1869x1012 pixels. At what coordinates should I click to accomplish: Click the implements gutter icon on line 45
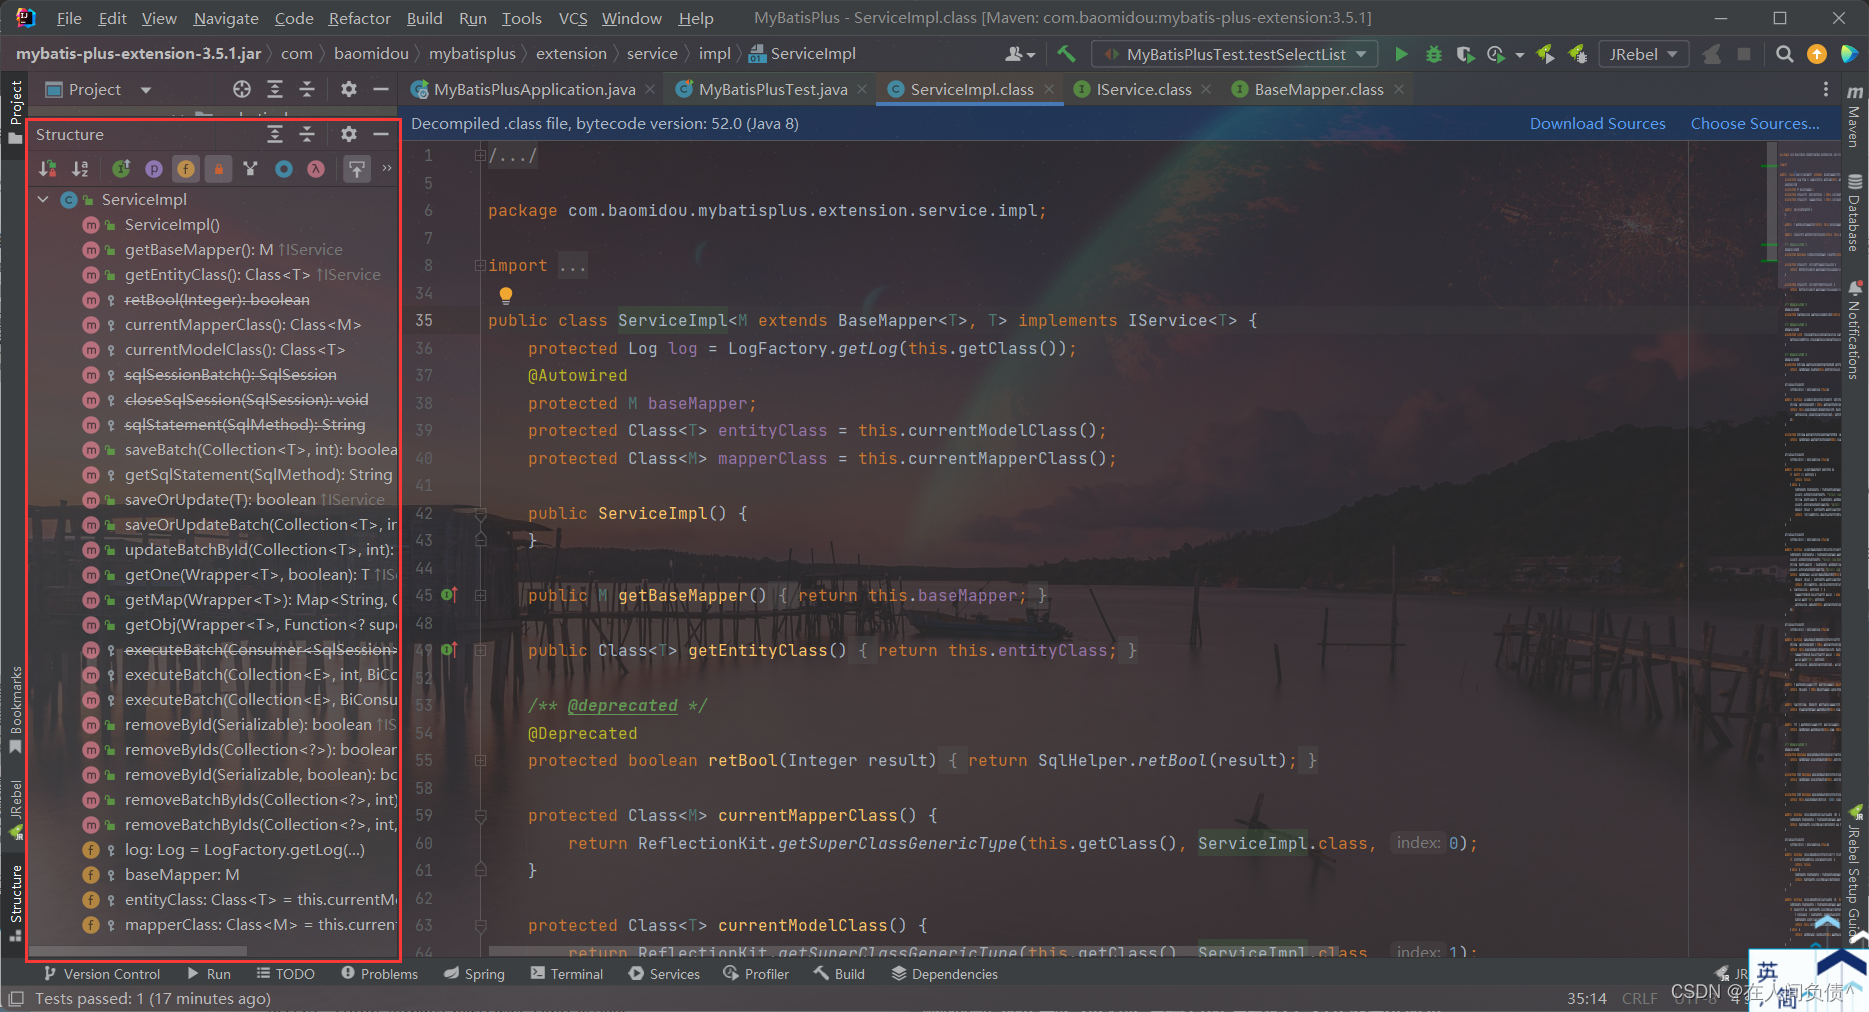tap(449, 595)
